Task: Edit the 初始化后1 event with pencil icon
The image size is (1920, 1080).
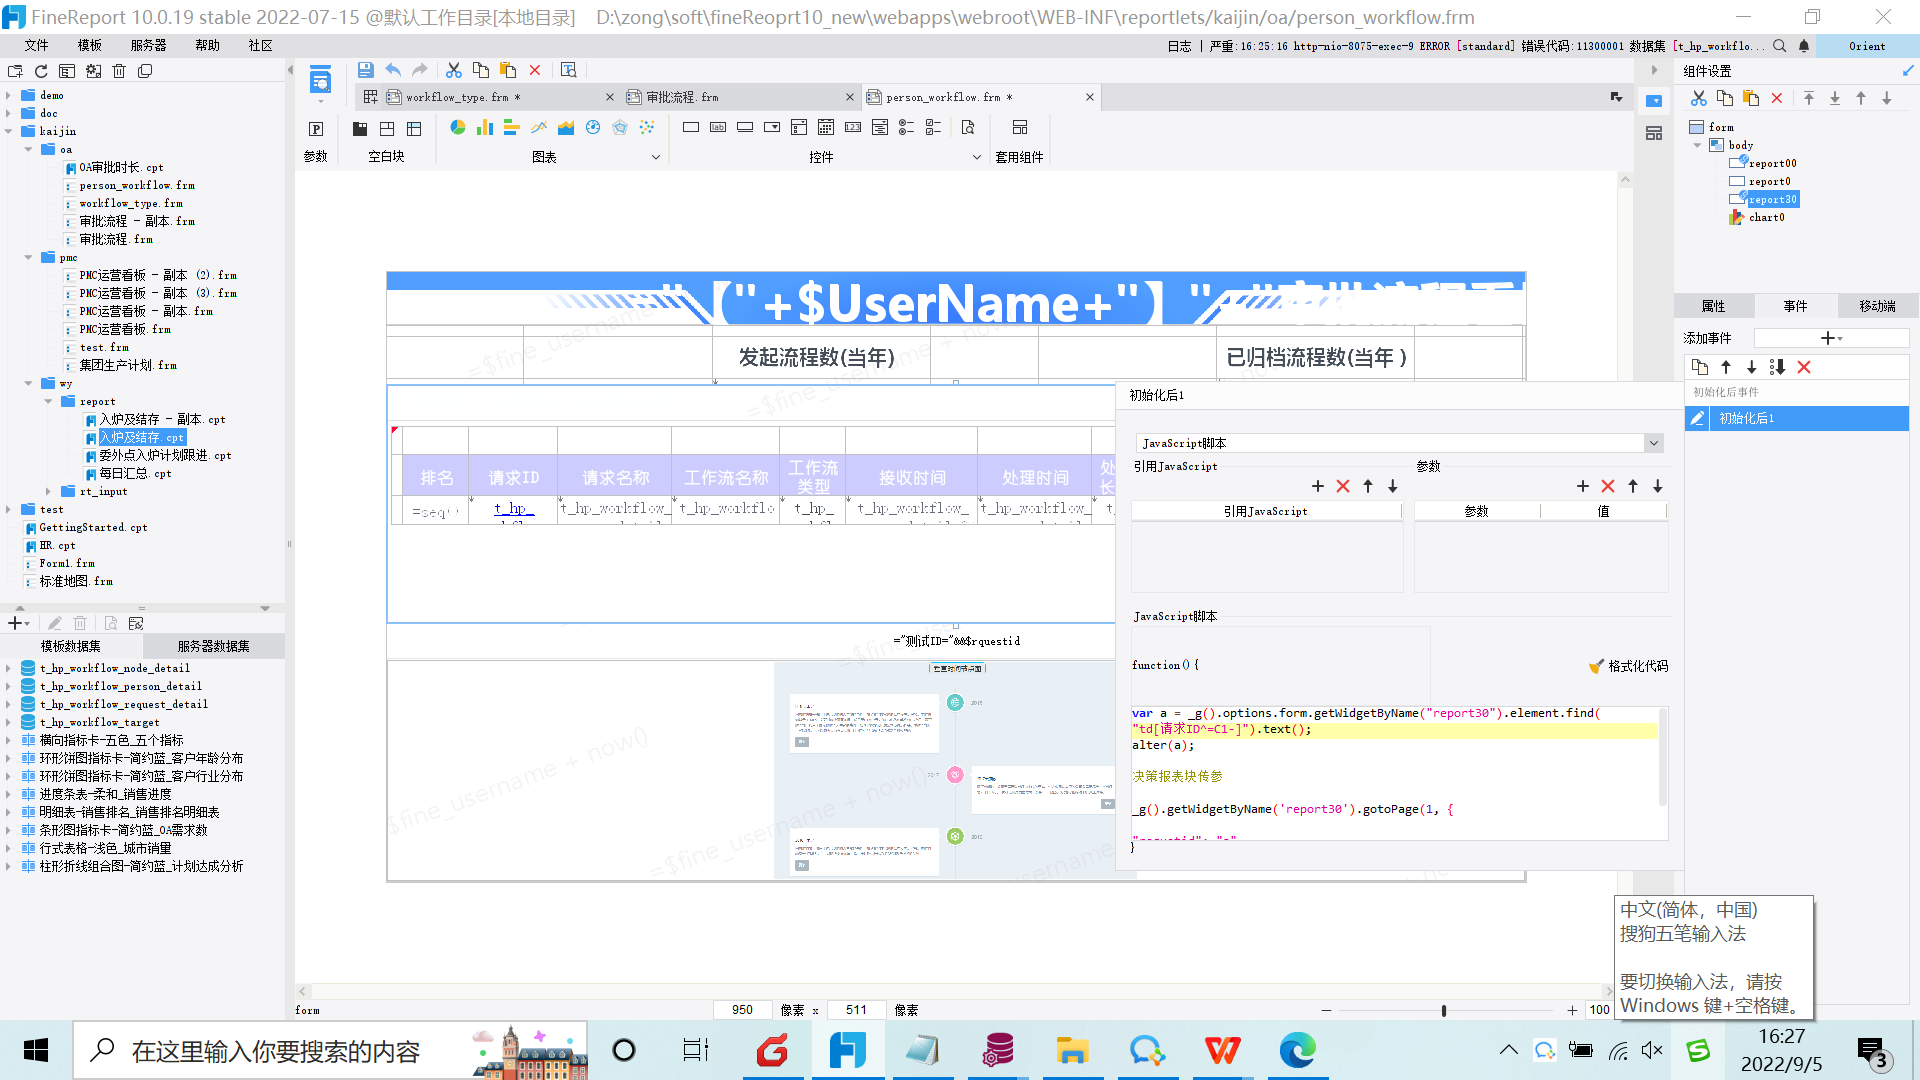Action: click(1697, 418)
